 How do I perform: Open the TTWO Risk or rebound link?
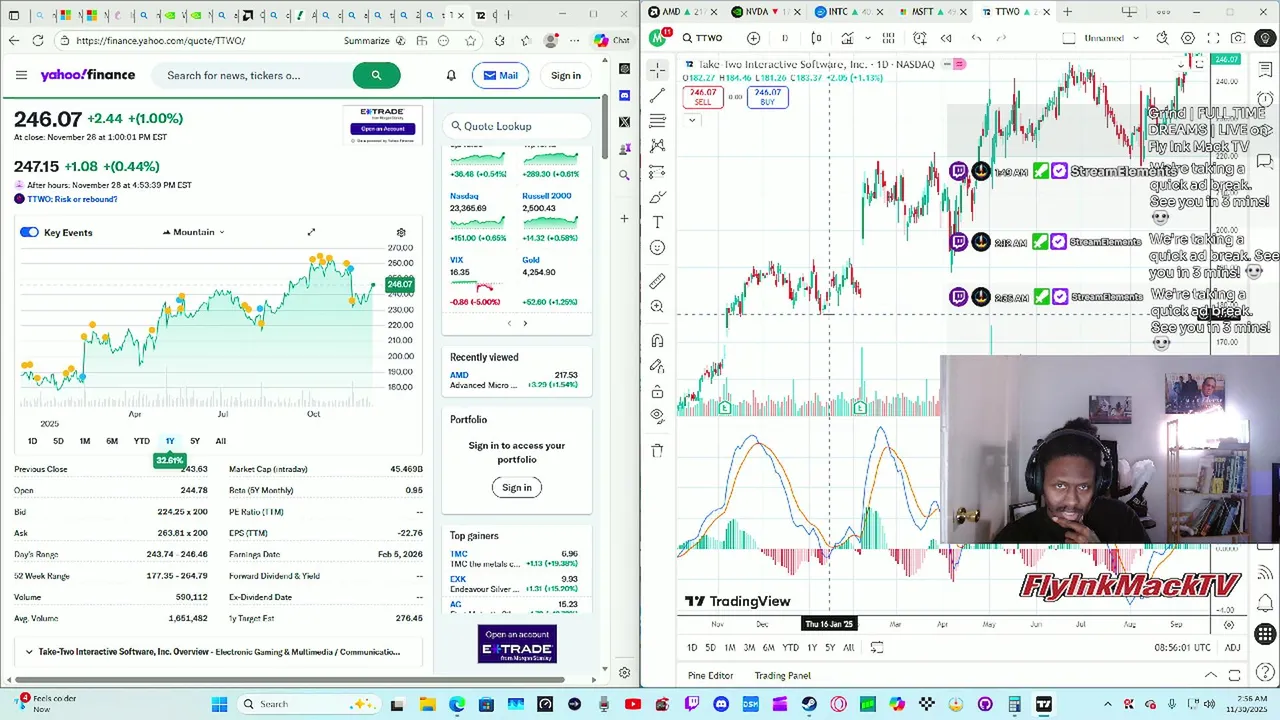72,199
